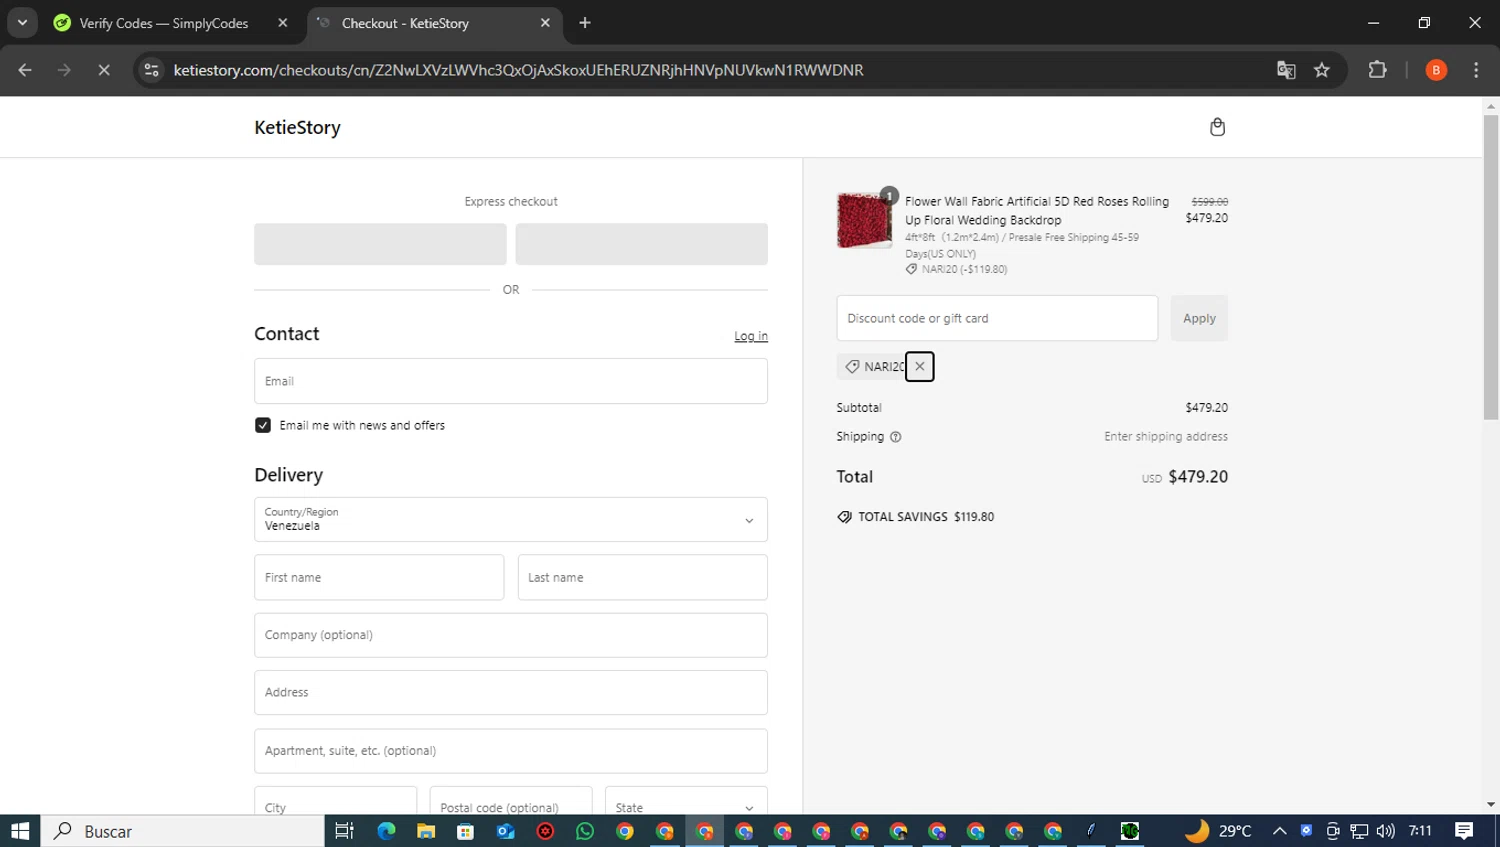Launch Microsoft Edge from the taskbar

coord(386,831)
